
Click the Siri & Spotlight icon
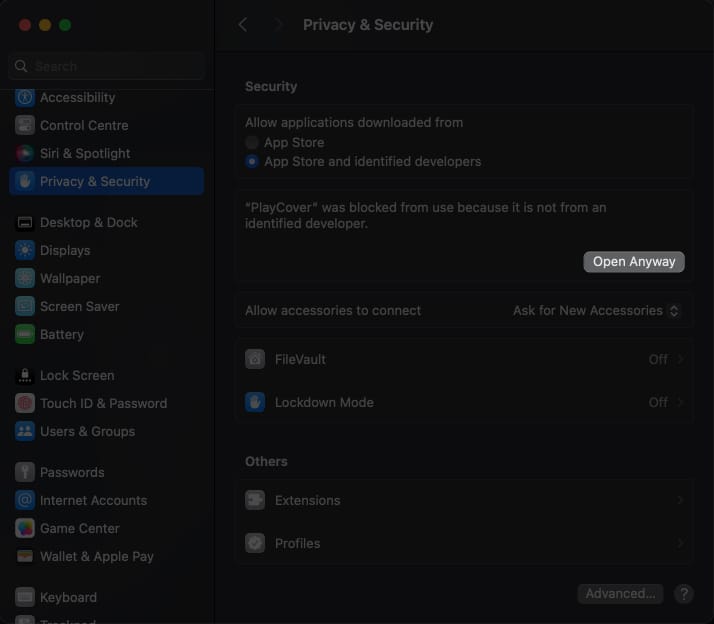coord(25,153)
